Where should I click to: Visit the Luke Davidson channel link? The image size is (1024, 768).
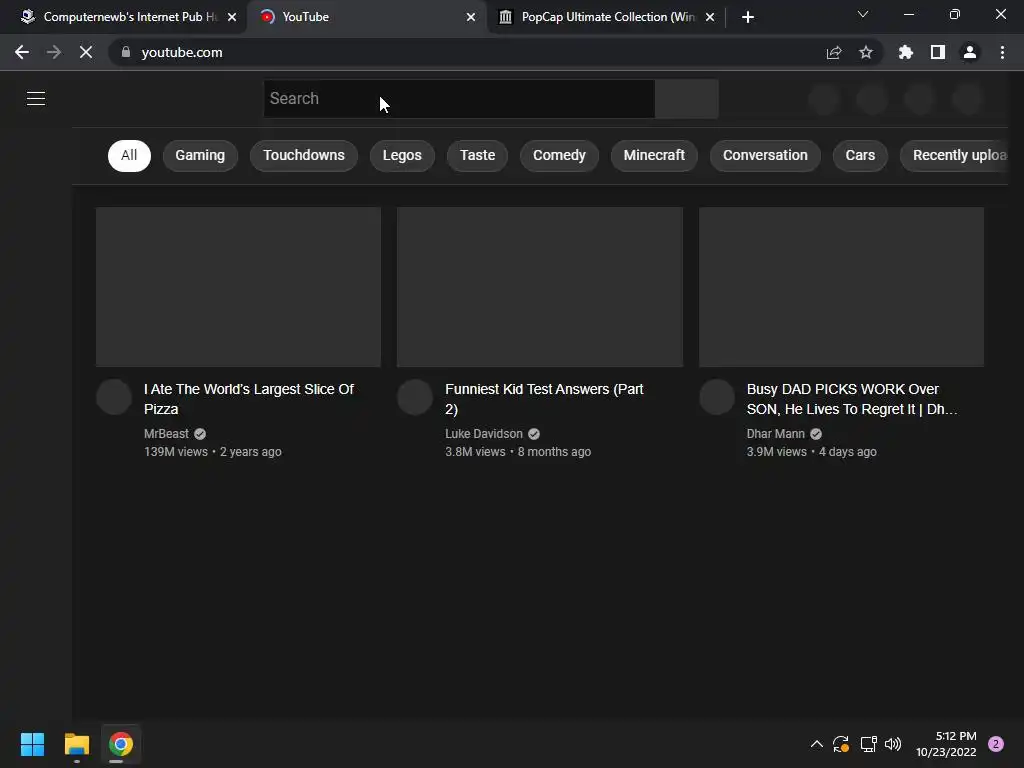484,434
